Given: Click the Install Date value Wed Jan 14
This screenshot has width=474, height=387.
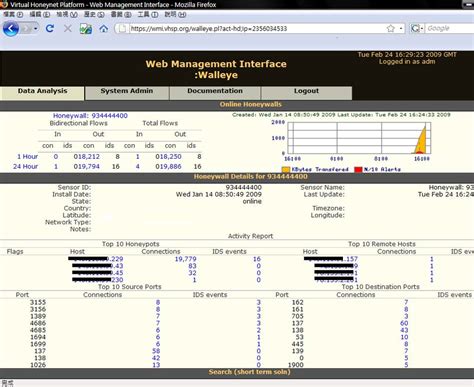Looking at the screenshot, I should (x=219, y=194).
